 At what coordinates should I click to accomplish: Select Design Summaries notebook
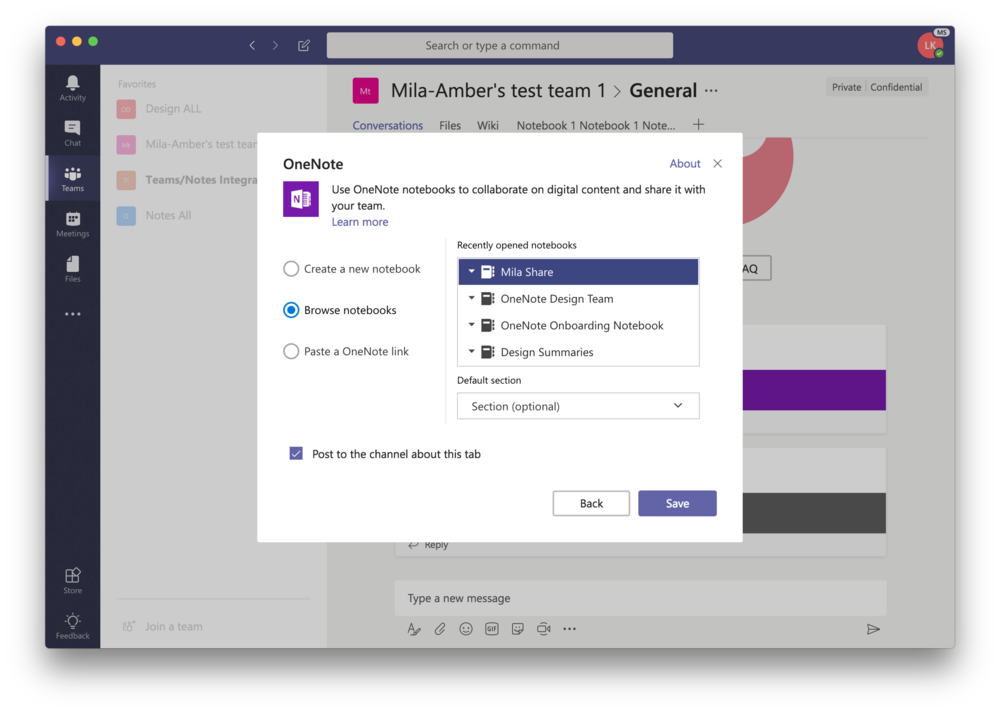[578, 352]
